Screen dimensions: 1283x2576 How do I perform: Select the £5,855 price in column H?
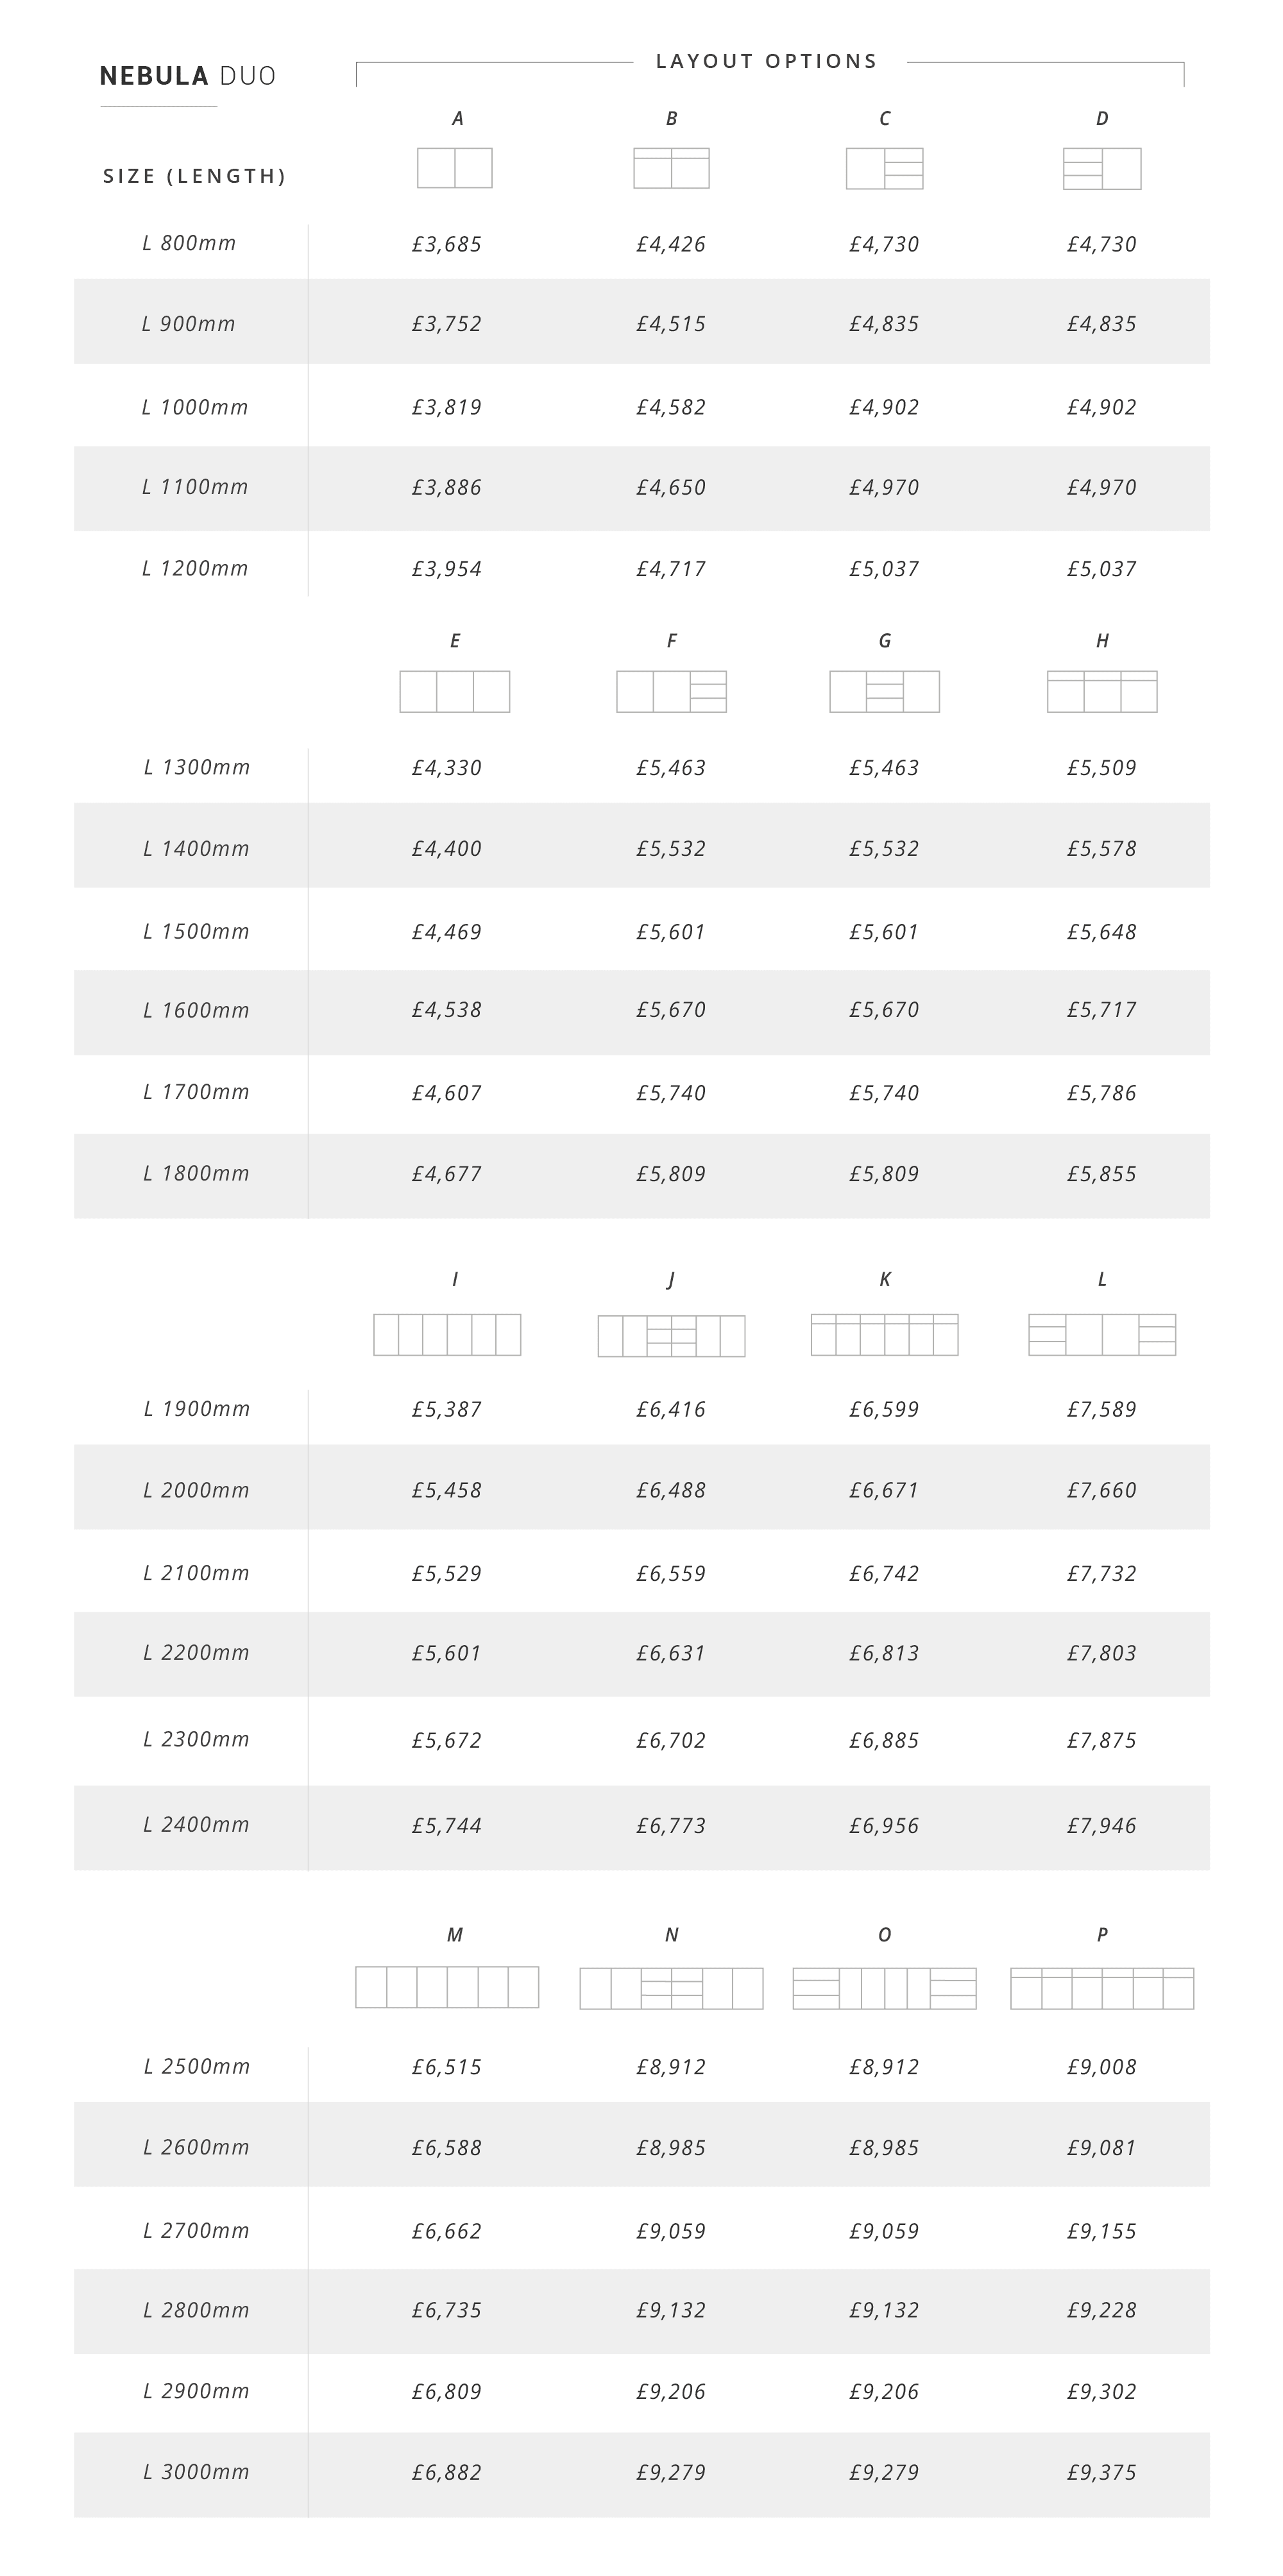[1102, 1174]
